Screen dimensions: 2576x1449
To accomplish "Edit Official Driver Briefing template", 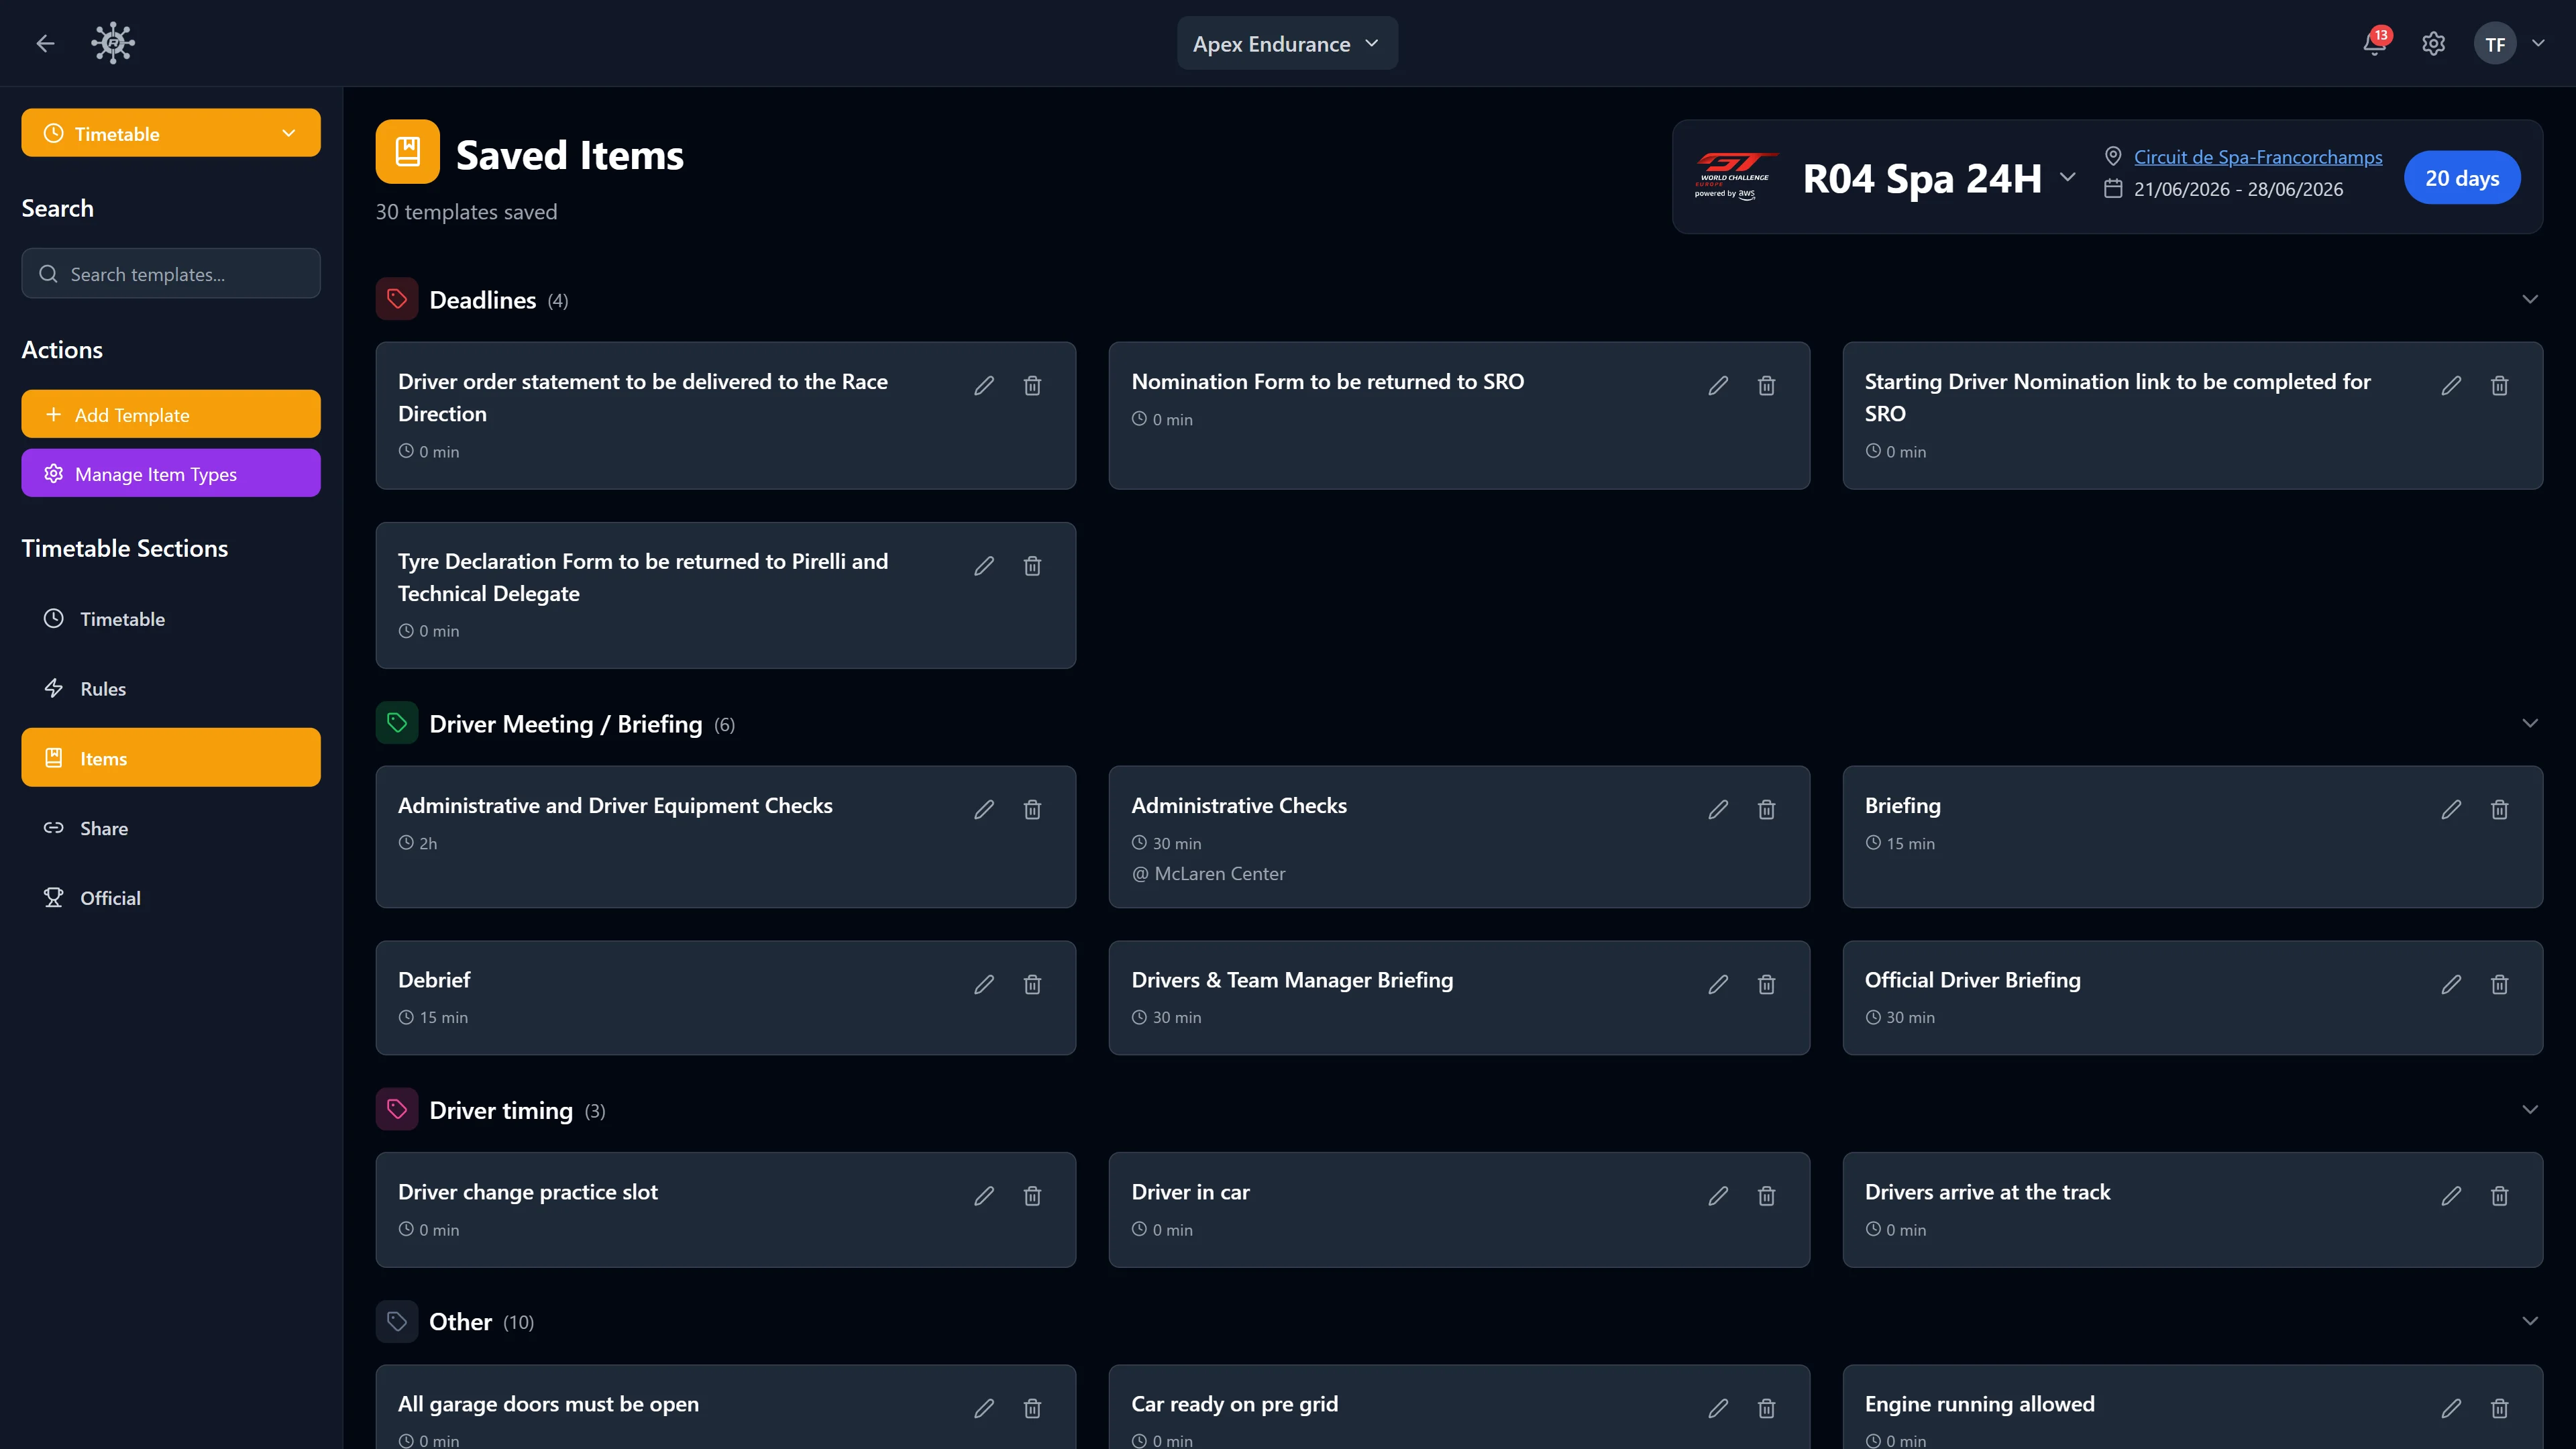I will pos(2451,984).
